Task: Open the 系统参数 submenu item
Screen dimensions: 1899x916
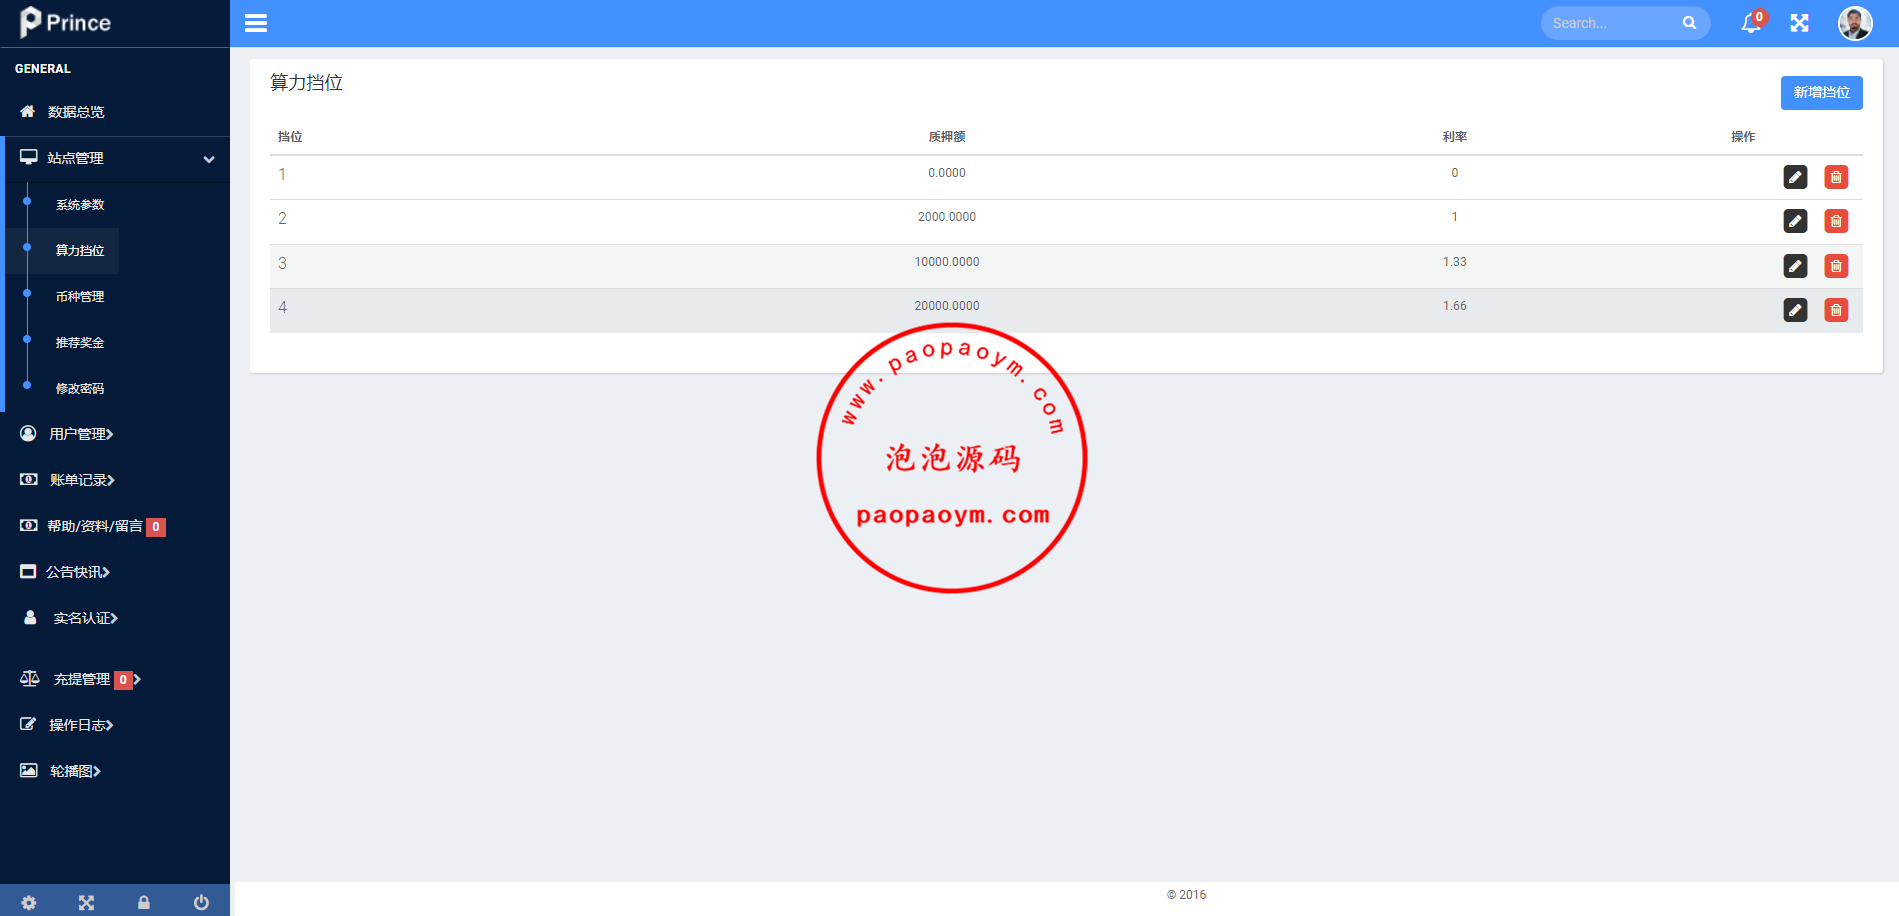Action: tap(80, 205)
